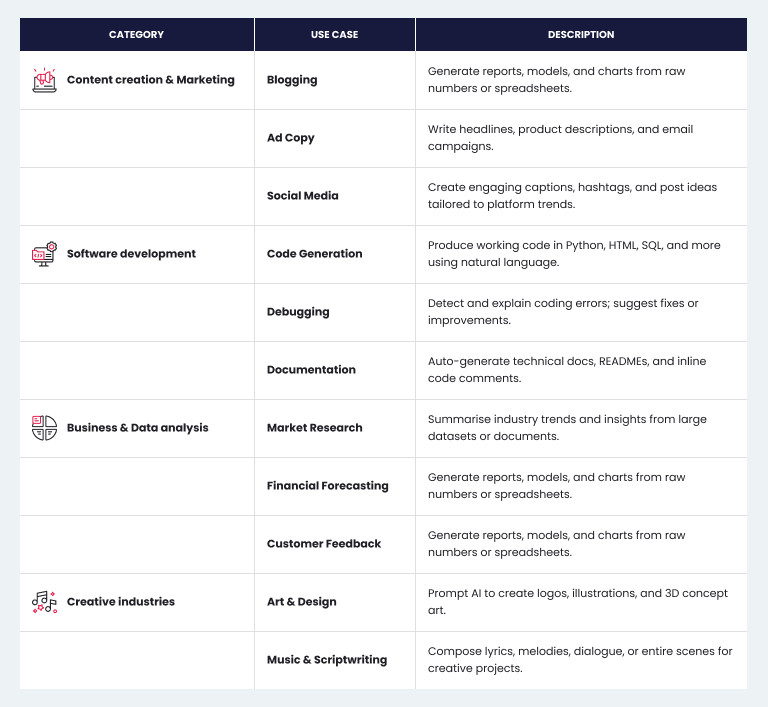Click the USE CASE column header
This screenshot has width=768, height=707.
click(x=334, y=34)
